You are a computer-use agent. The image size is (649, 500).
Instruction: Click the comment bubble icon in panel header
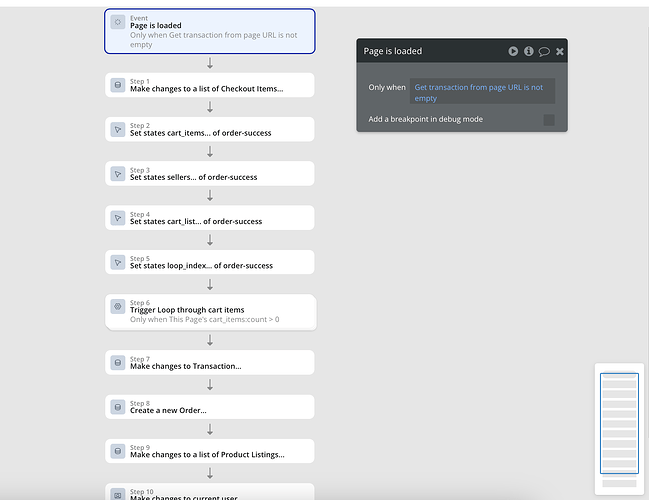[544, 51]
